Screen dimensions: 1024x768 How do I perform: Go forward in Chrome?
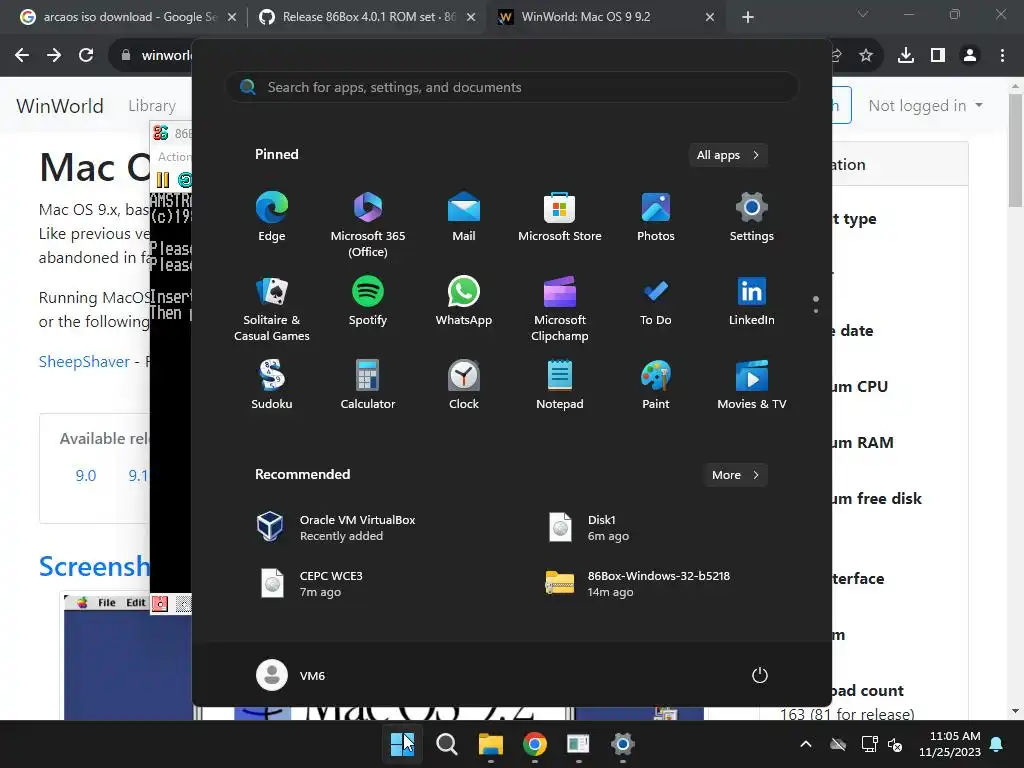[x=54, y=56]
